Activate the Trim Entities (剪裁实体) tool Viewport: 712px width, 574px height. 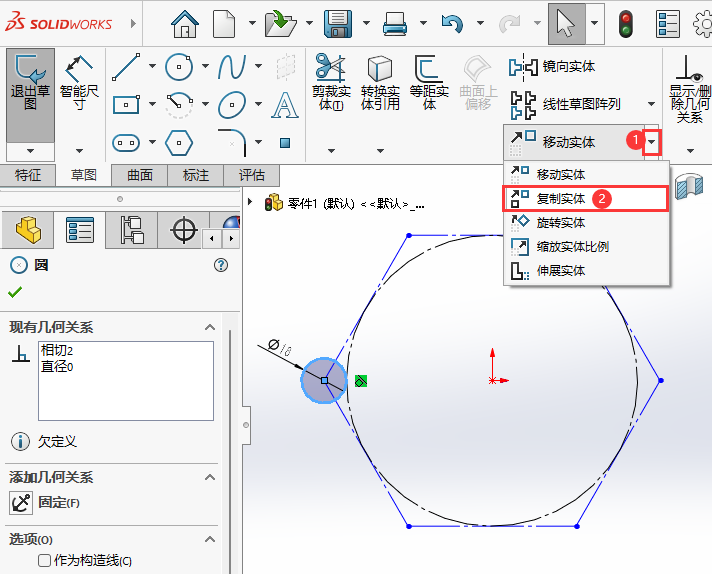[x=331, y=82]
